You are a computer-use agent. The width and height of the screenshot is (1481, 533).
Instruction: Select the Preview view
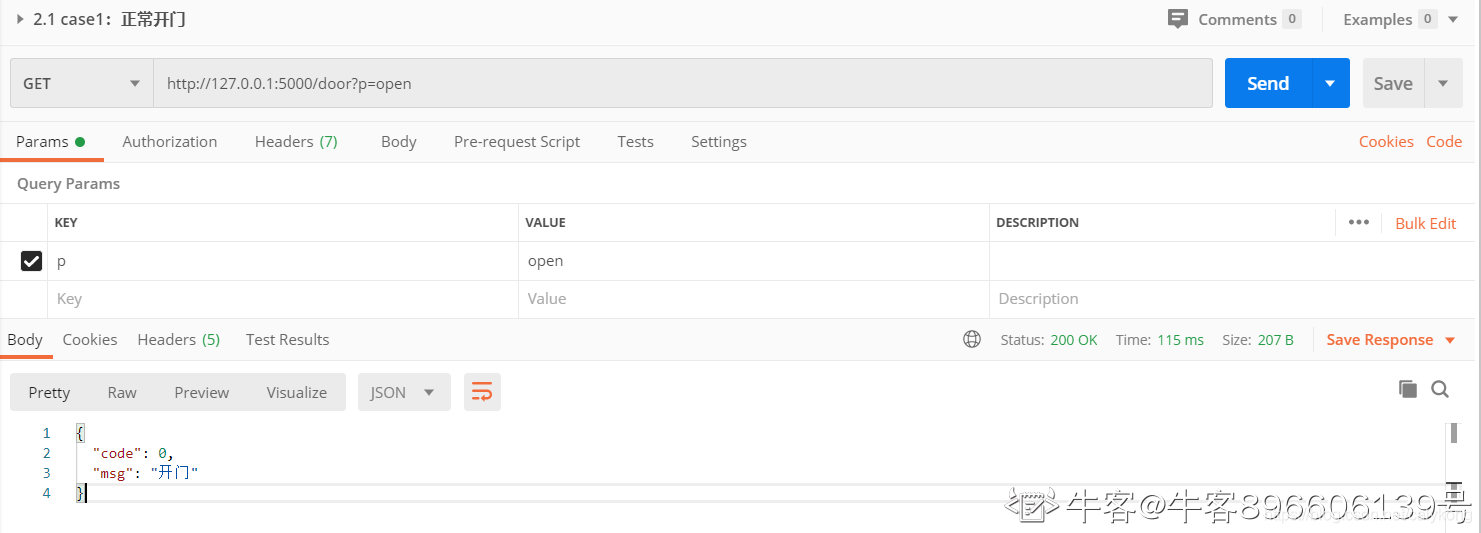202,392
